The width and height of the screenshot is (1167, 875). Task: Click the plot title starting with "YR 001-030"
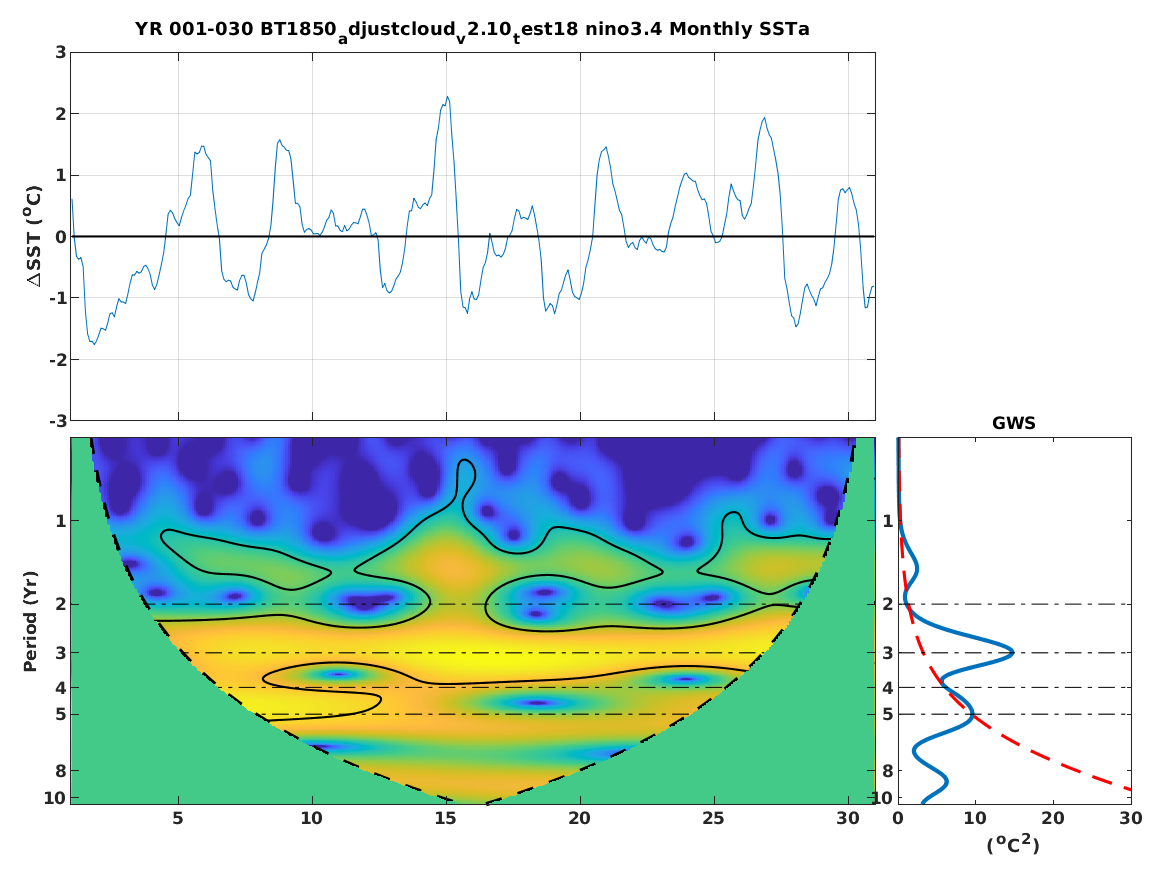[x=472, y=31]
